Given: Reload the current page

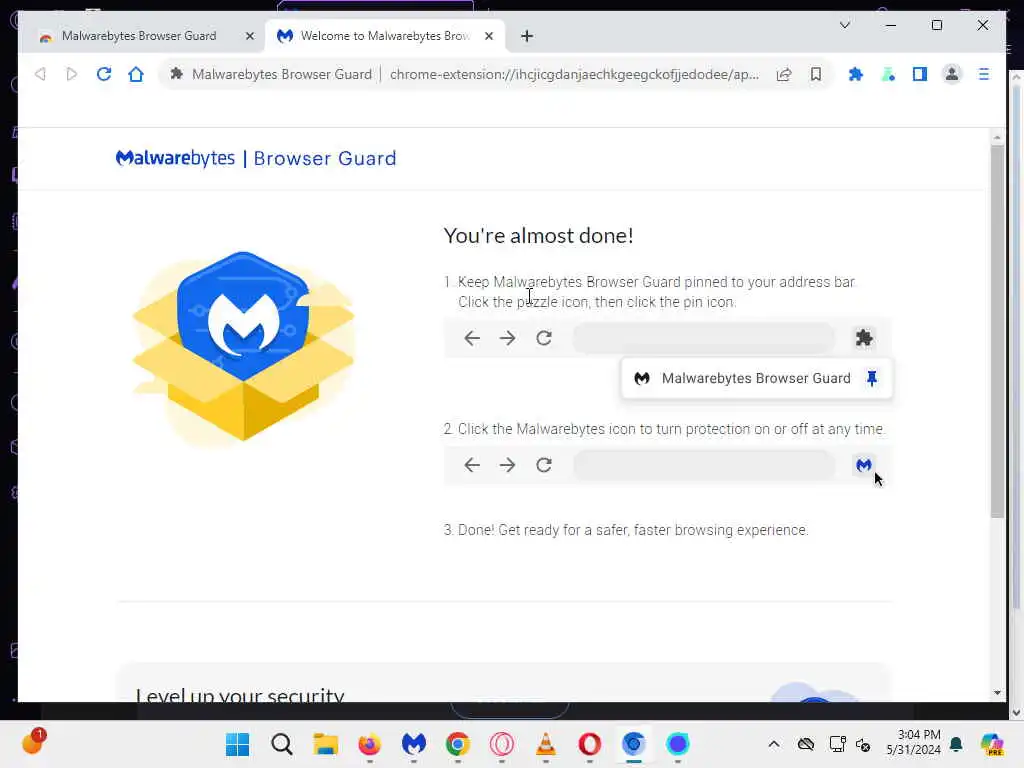Looking at the screenshot, I should (104, 74).
